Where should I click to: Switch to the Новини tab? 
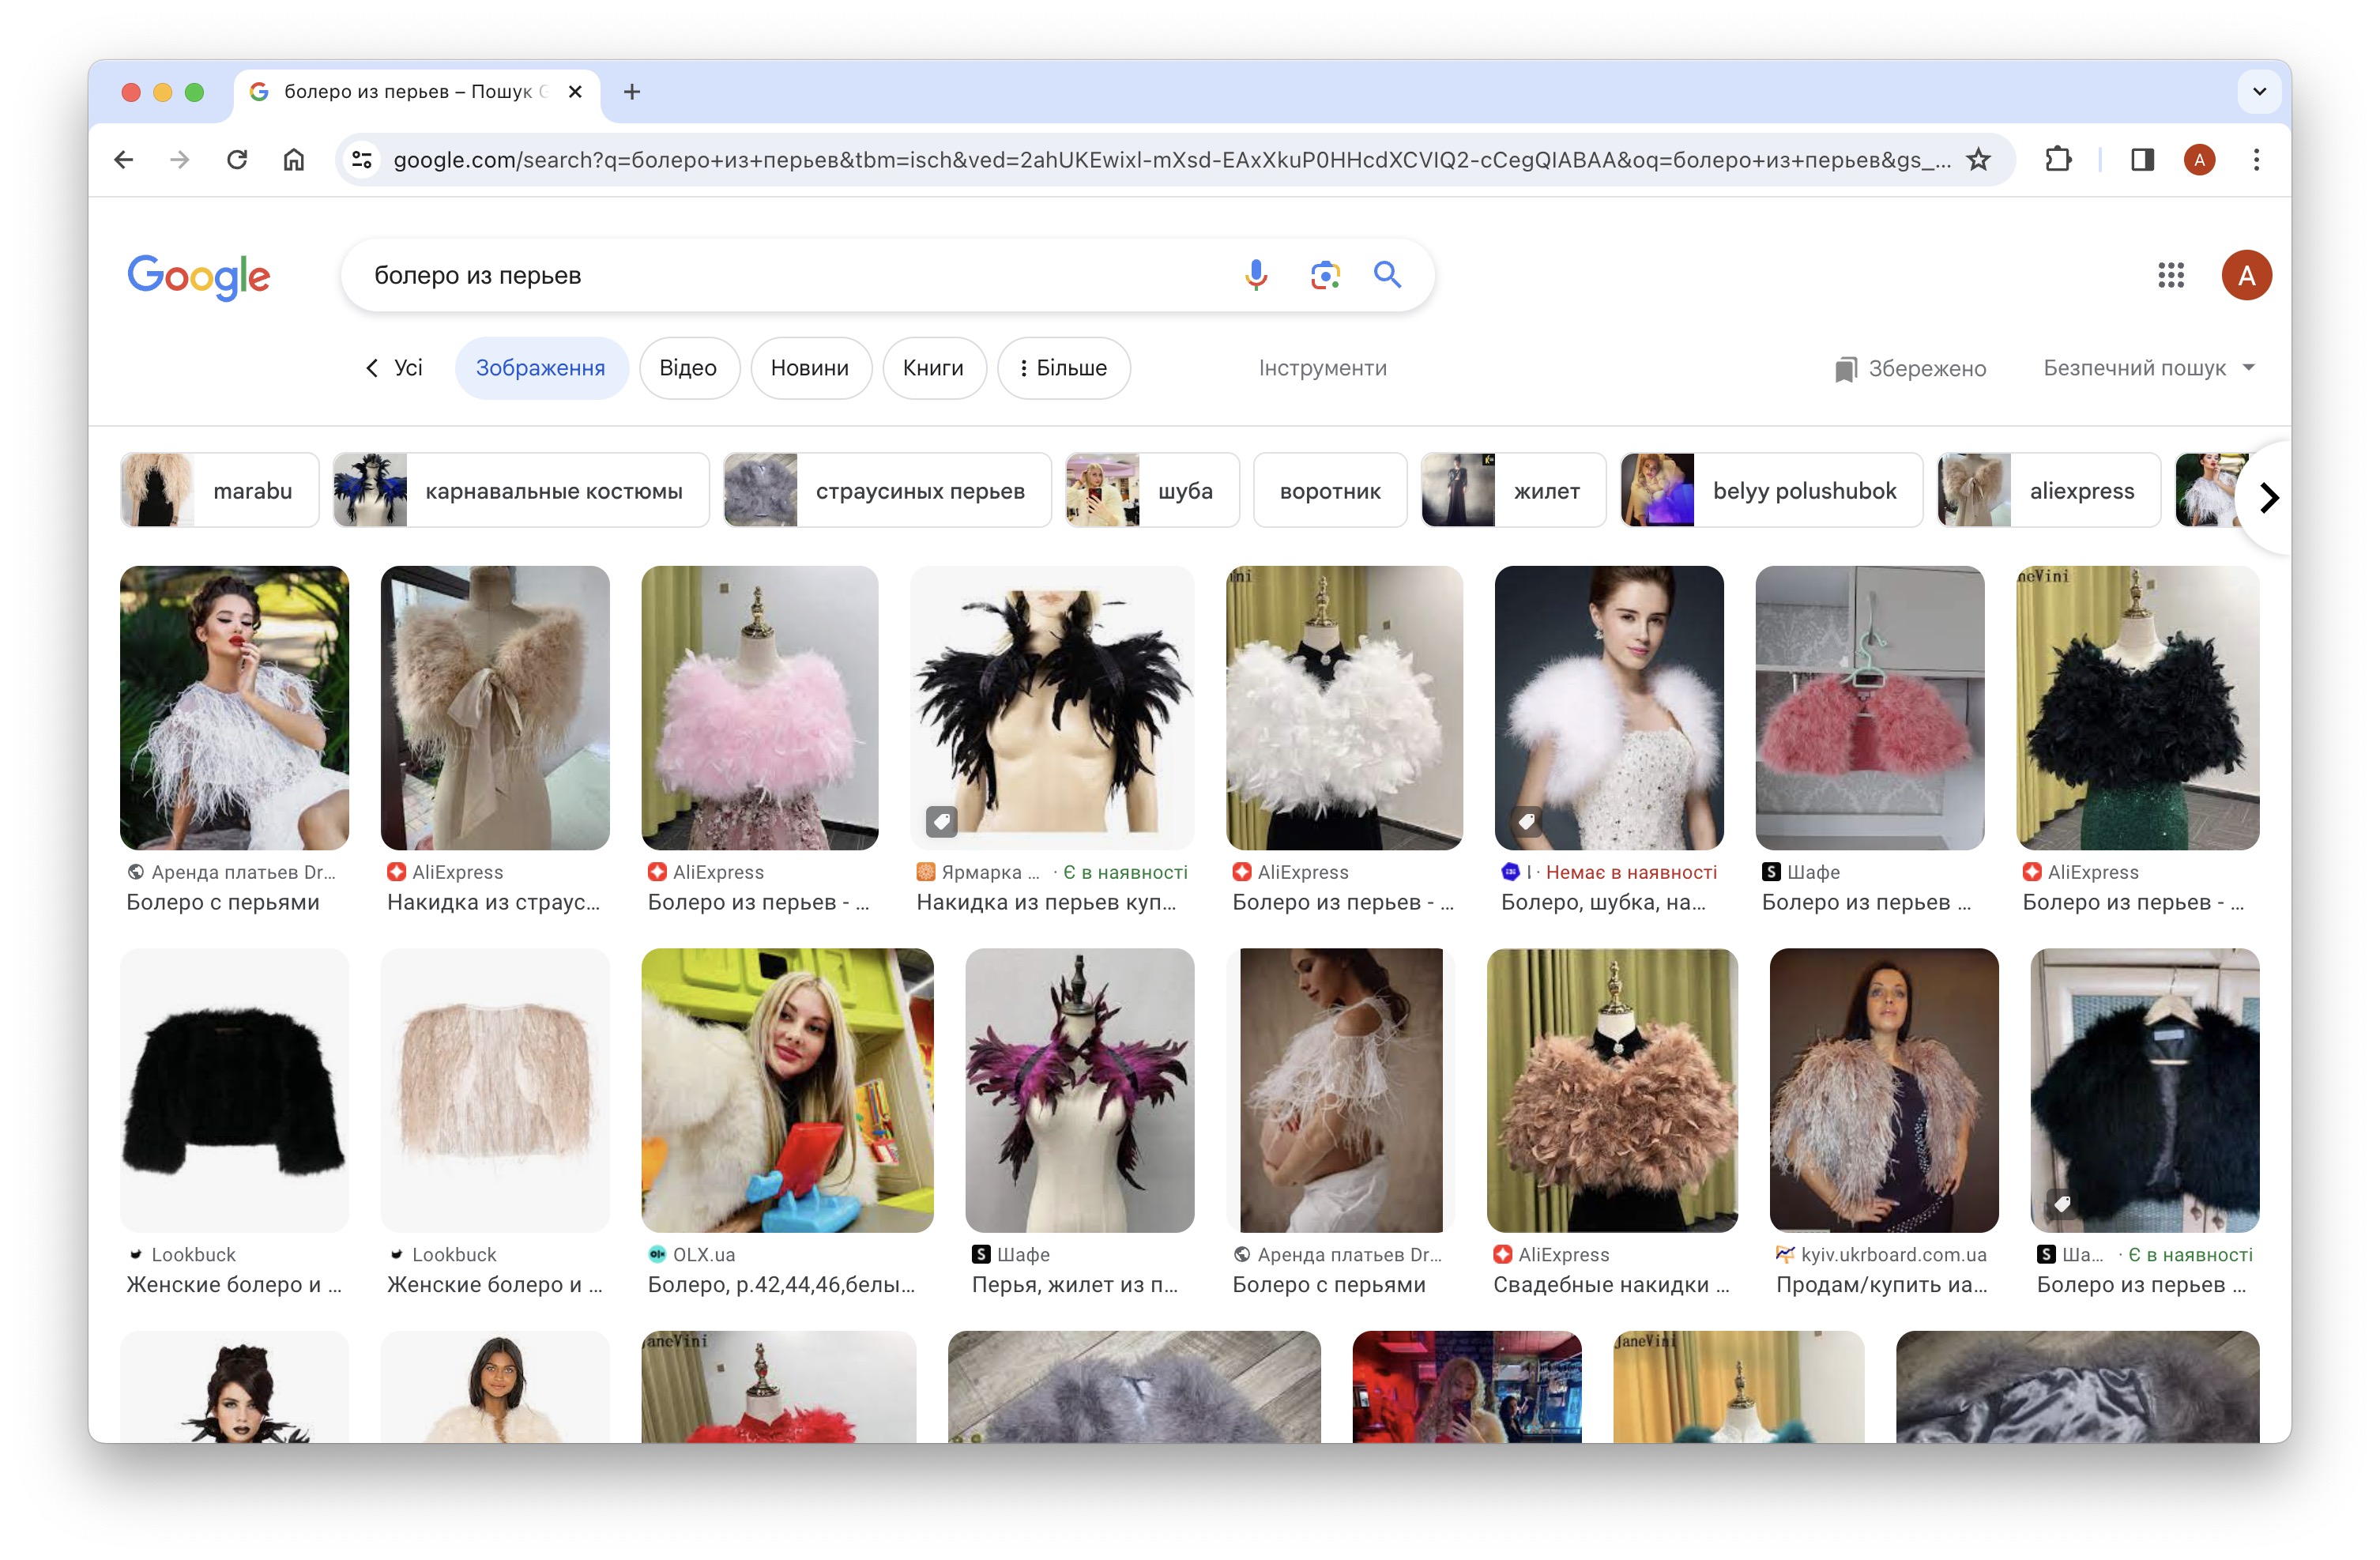[809, 368]
